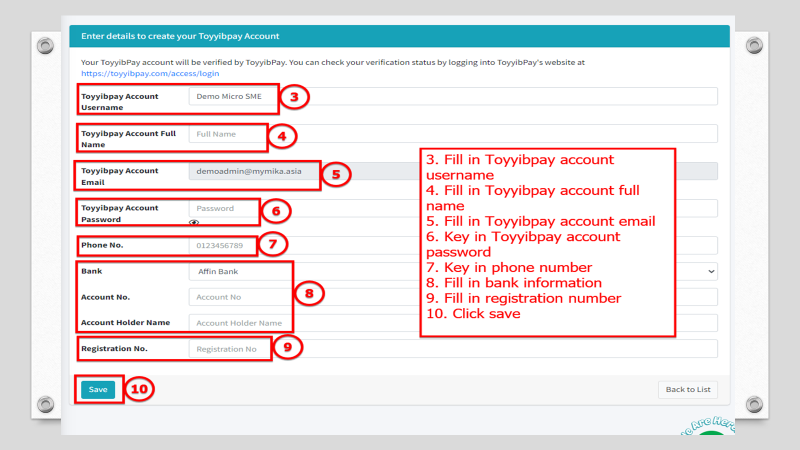Click 'Enter details to create your Toyyibpay Account' header
This screenshot has width=800, height=450.
pos(180,36)
